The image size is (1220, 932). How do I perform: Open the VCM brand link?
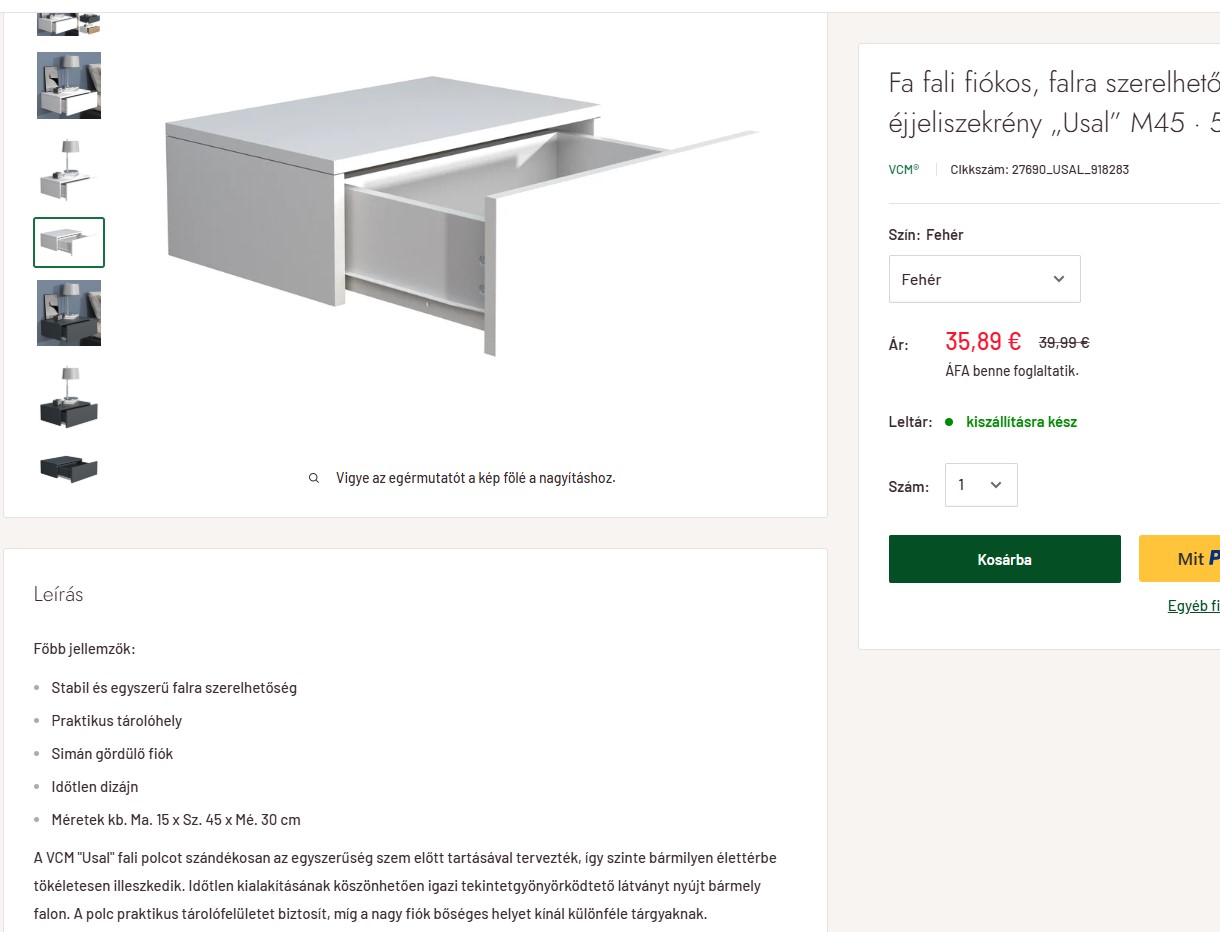[903, 169]
